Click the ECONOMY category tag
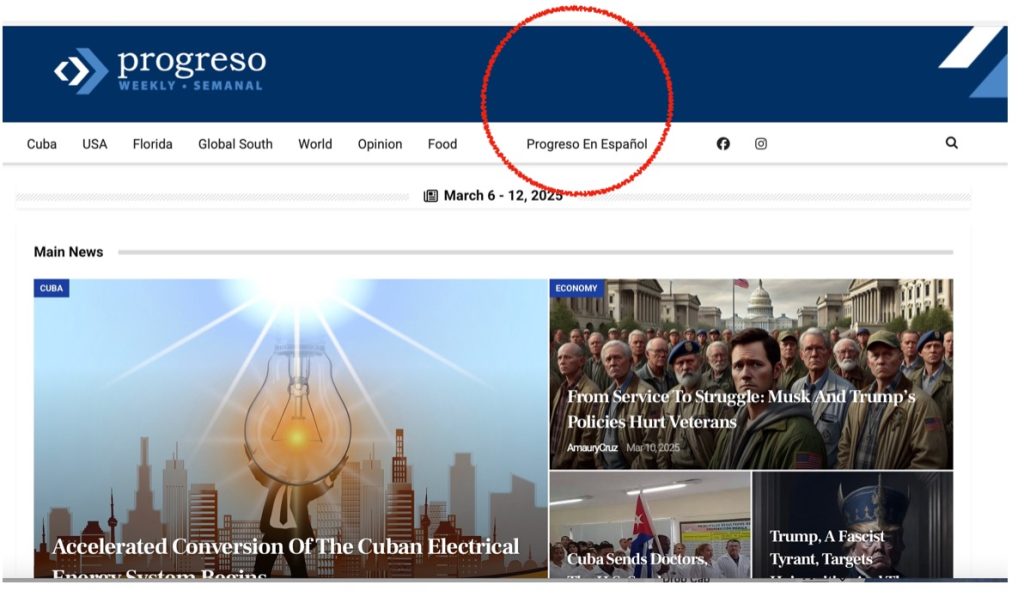 [x=576, y=288]
